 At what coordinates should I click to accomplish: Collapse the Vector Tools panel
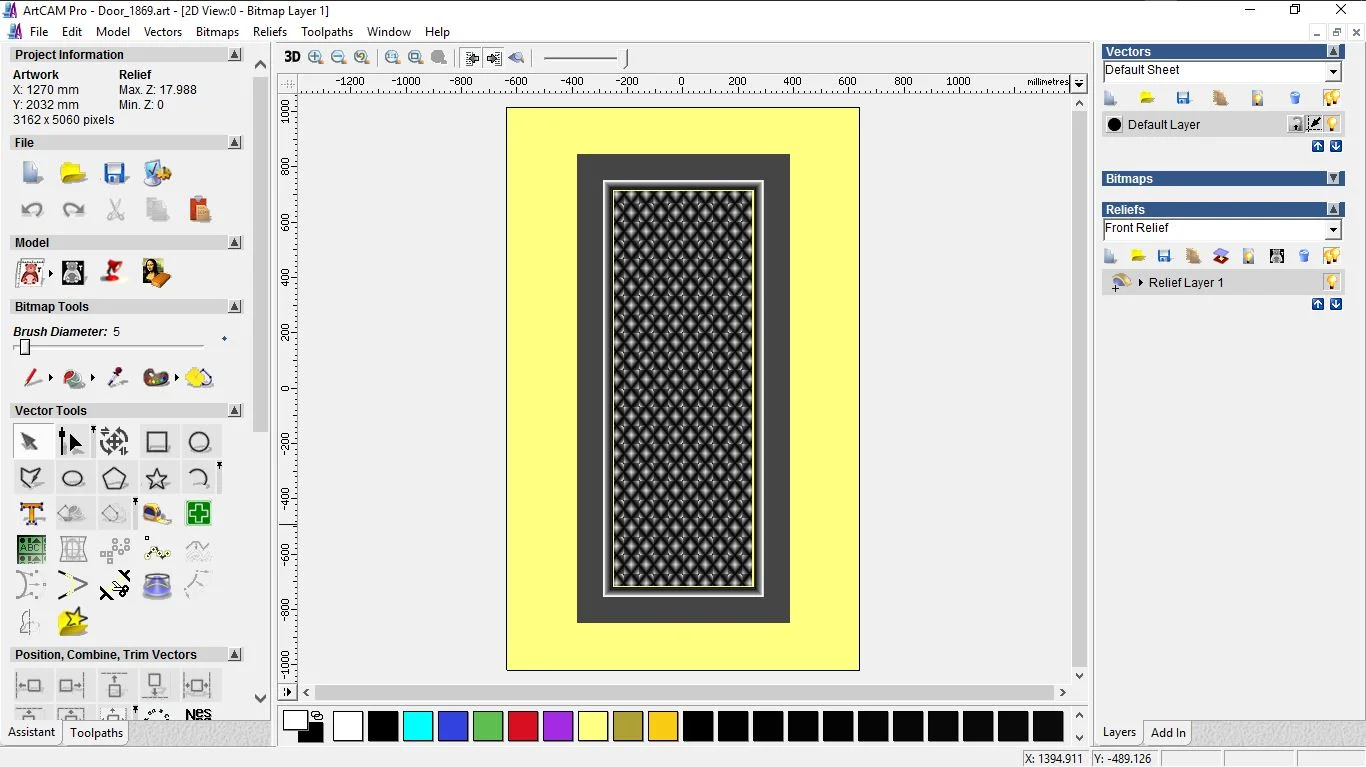235,410
